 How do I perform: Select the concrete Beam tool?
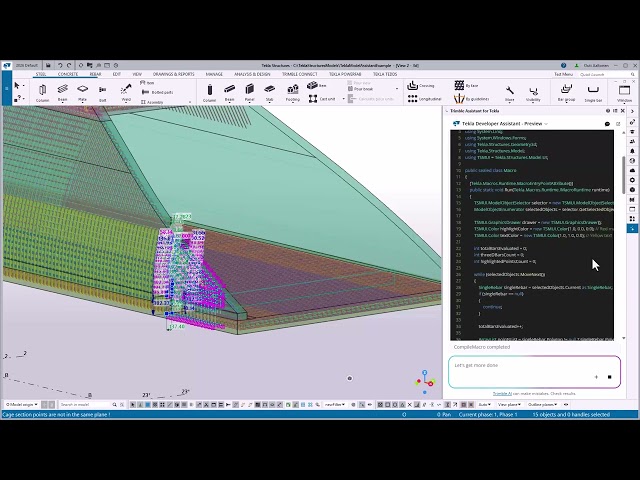point(229,92)
